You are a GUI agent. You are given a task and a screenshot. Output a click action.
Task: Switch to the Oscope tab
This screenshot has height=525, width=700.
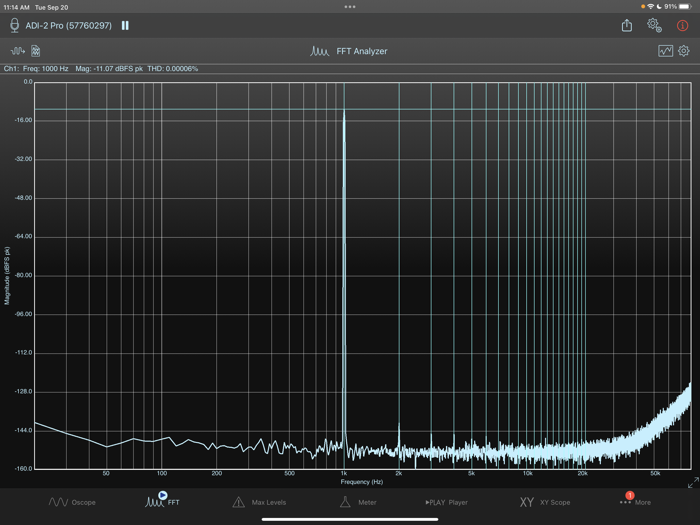pyautogui.click(x=72, y=502)
